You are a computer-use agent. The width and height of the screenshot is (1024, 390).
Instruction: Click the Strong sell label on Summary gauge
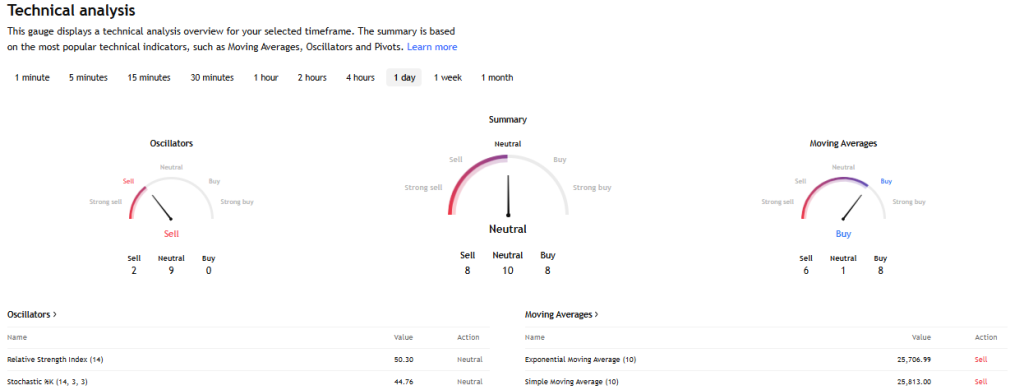point(423,188)
